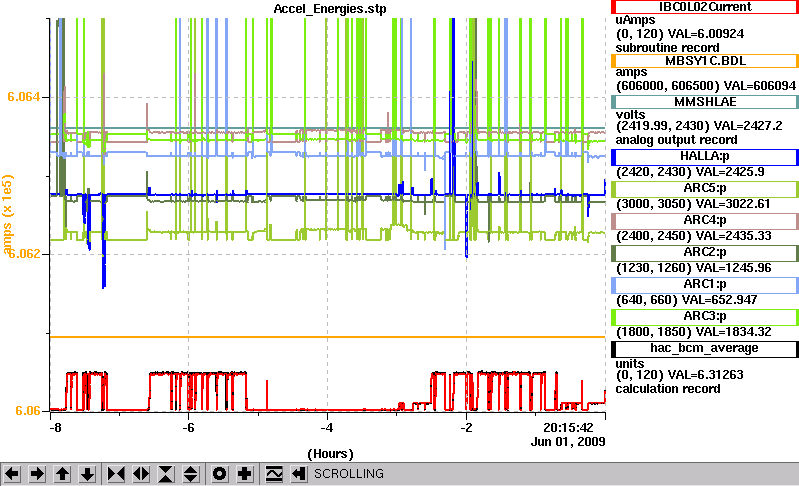Zoom in horizontally with bowtie icon
The height and width of the screenshot is (486, 799).
[116, 474]
